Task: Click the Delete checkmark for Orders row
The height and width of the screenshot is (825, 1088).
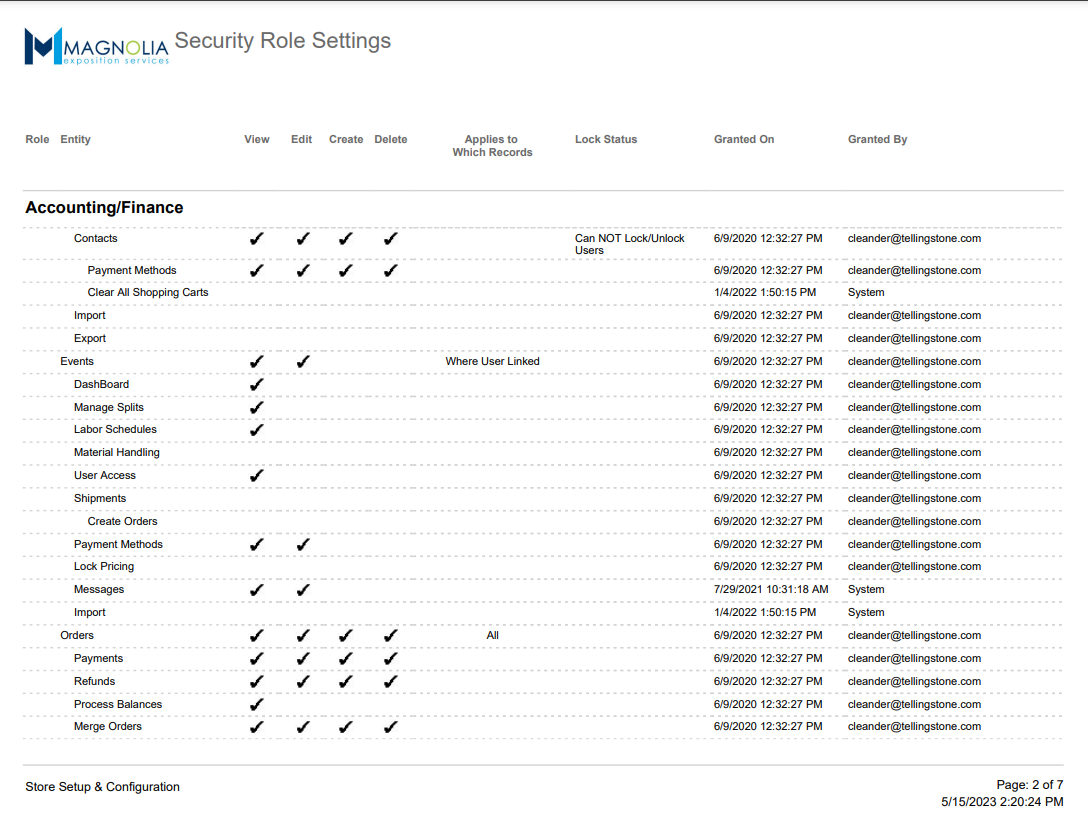Action: click(391, 636)
